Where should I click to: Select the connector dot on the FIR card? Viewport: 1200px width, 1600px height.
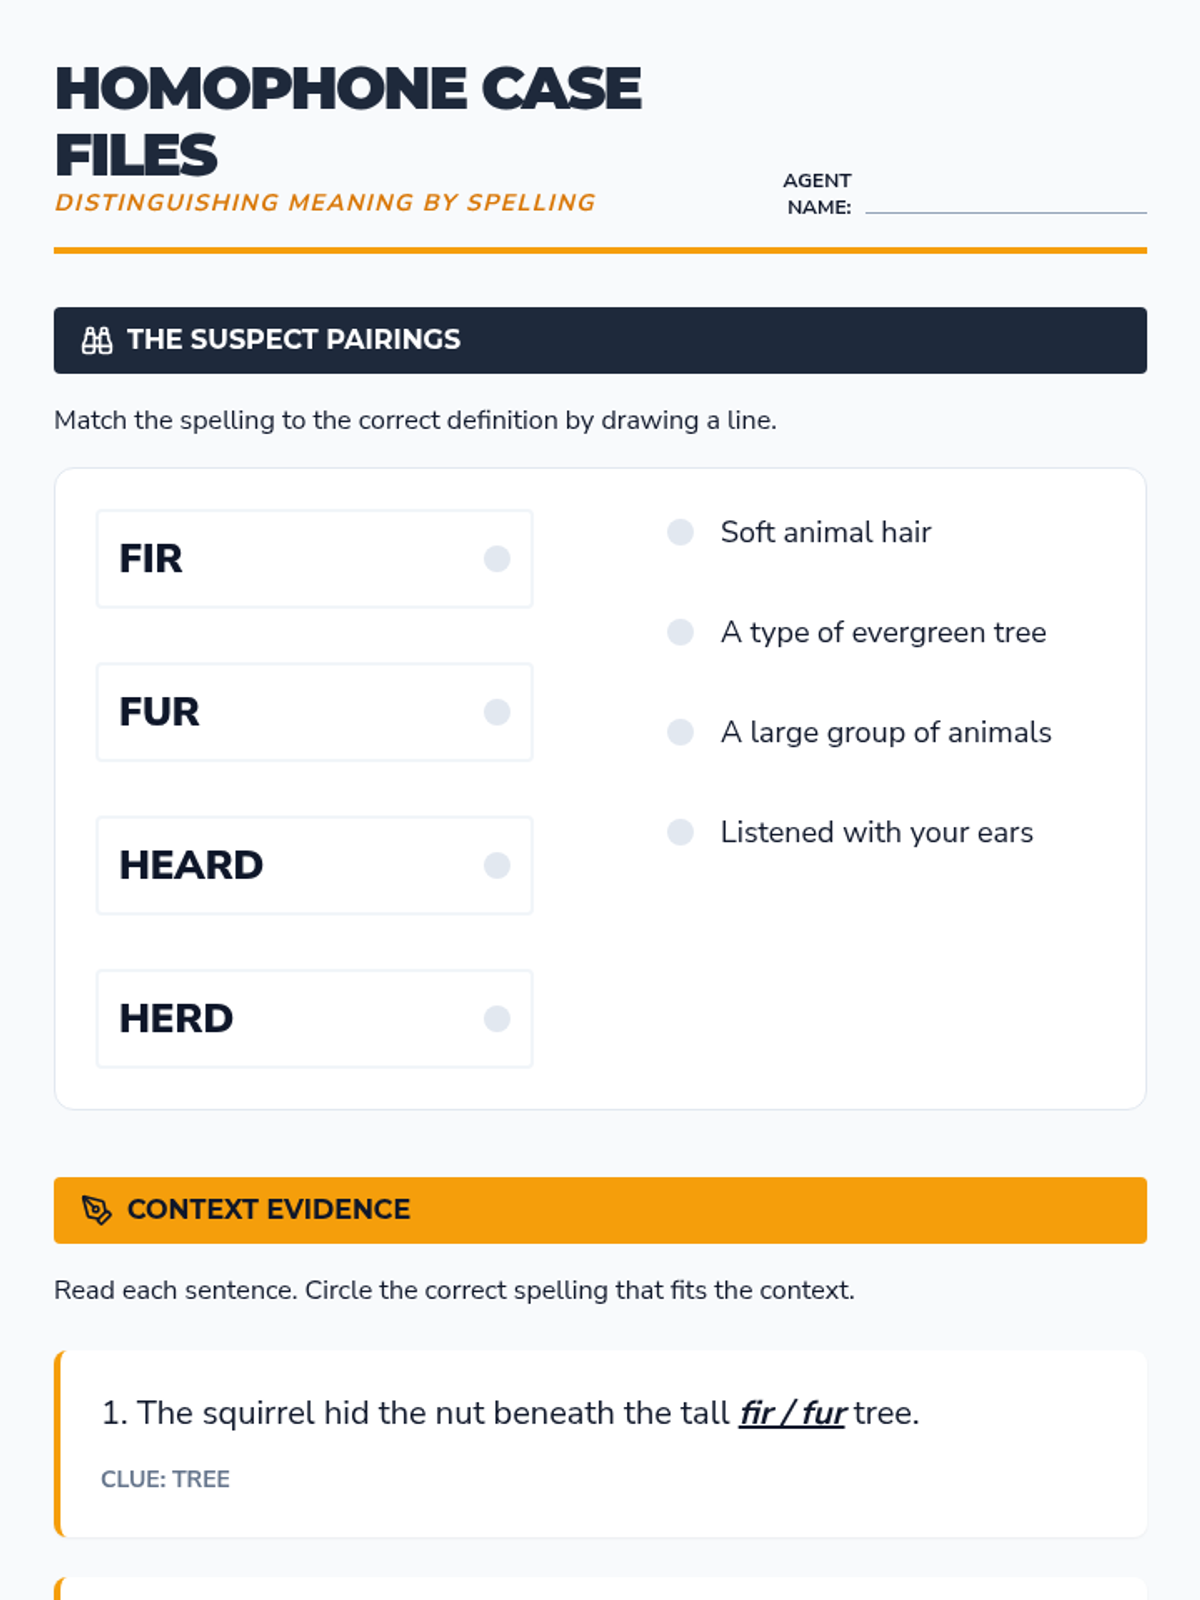pos(497,558)
